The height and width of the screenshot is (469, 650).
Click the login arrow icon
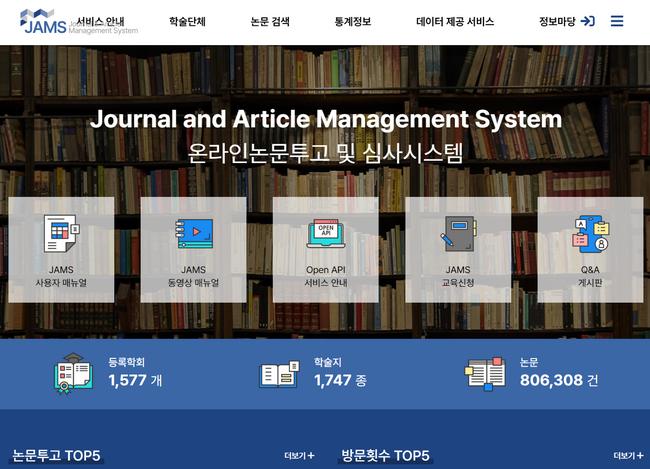tap(588, 21)
